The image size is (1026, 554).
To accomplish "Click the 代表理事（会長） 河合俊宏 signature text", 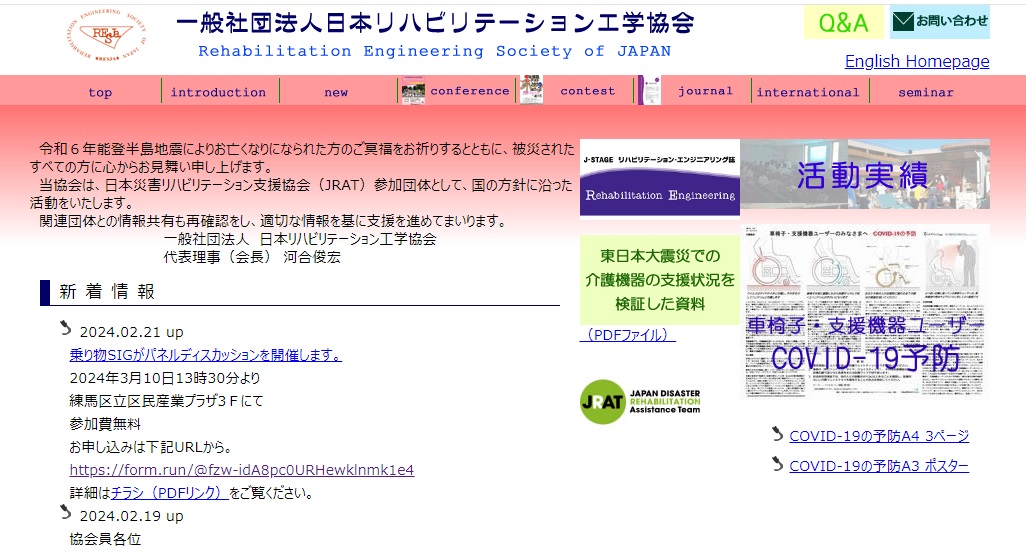I will 252,257.
